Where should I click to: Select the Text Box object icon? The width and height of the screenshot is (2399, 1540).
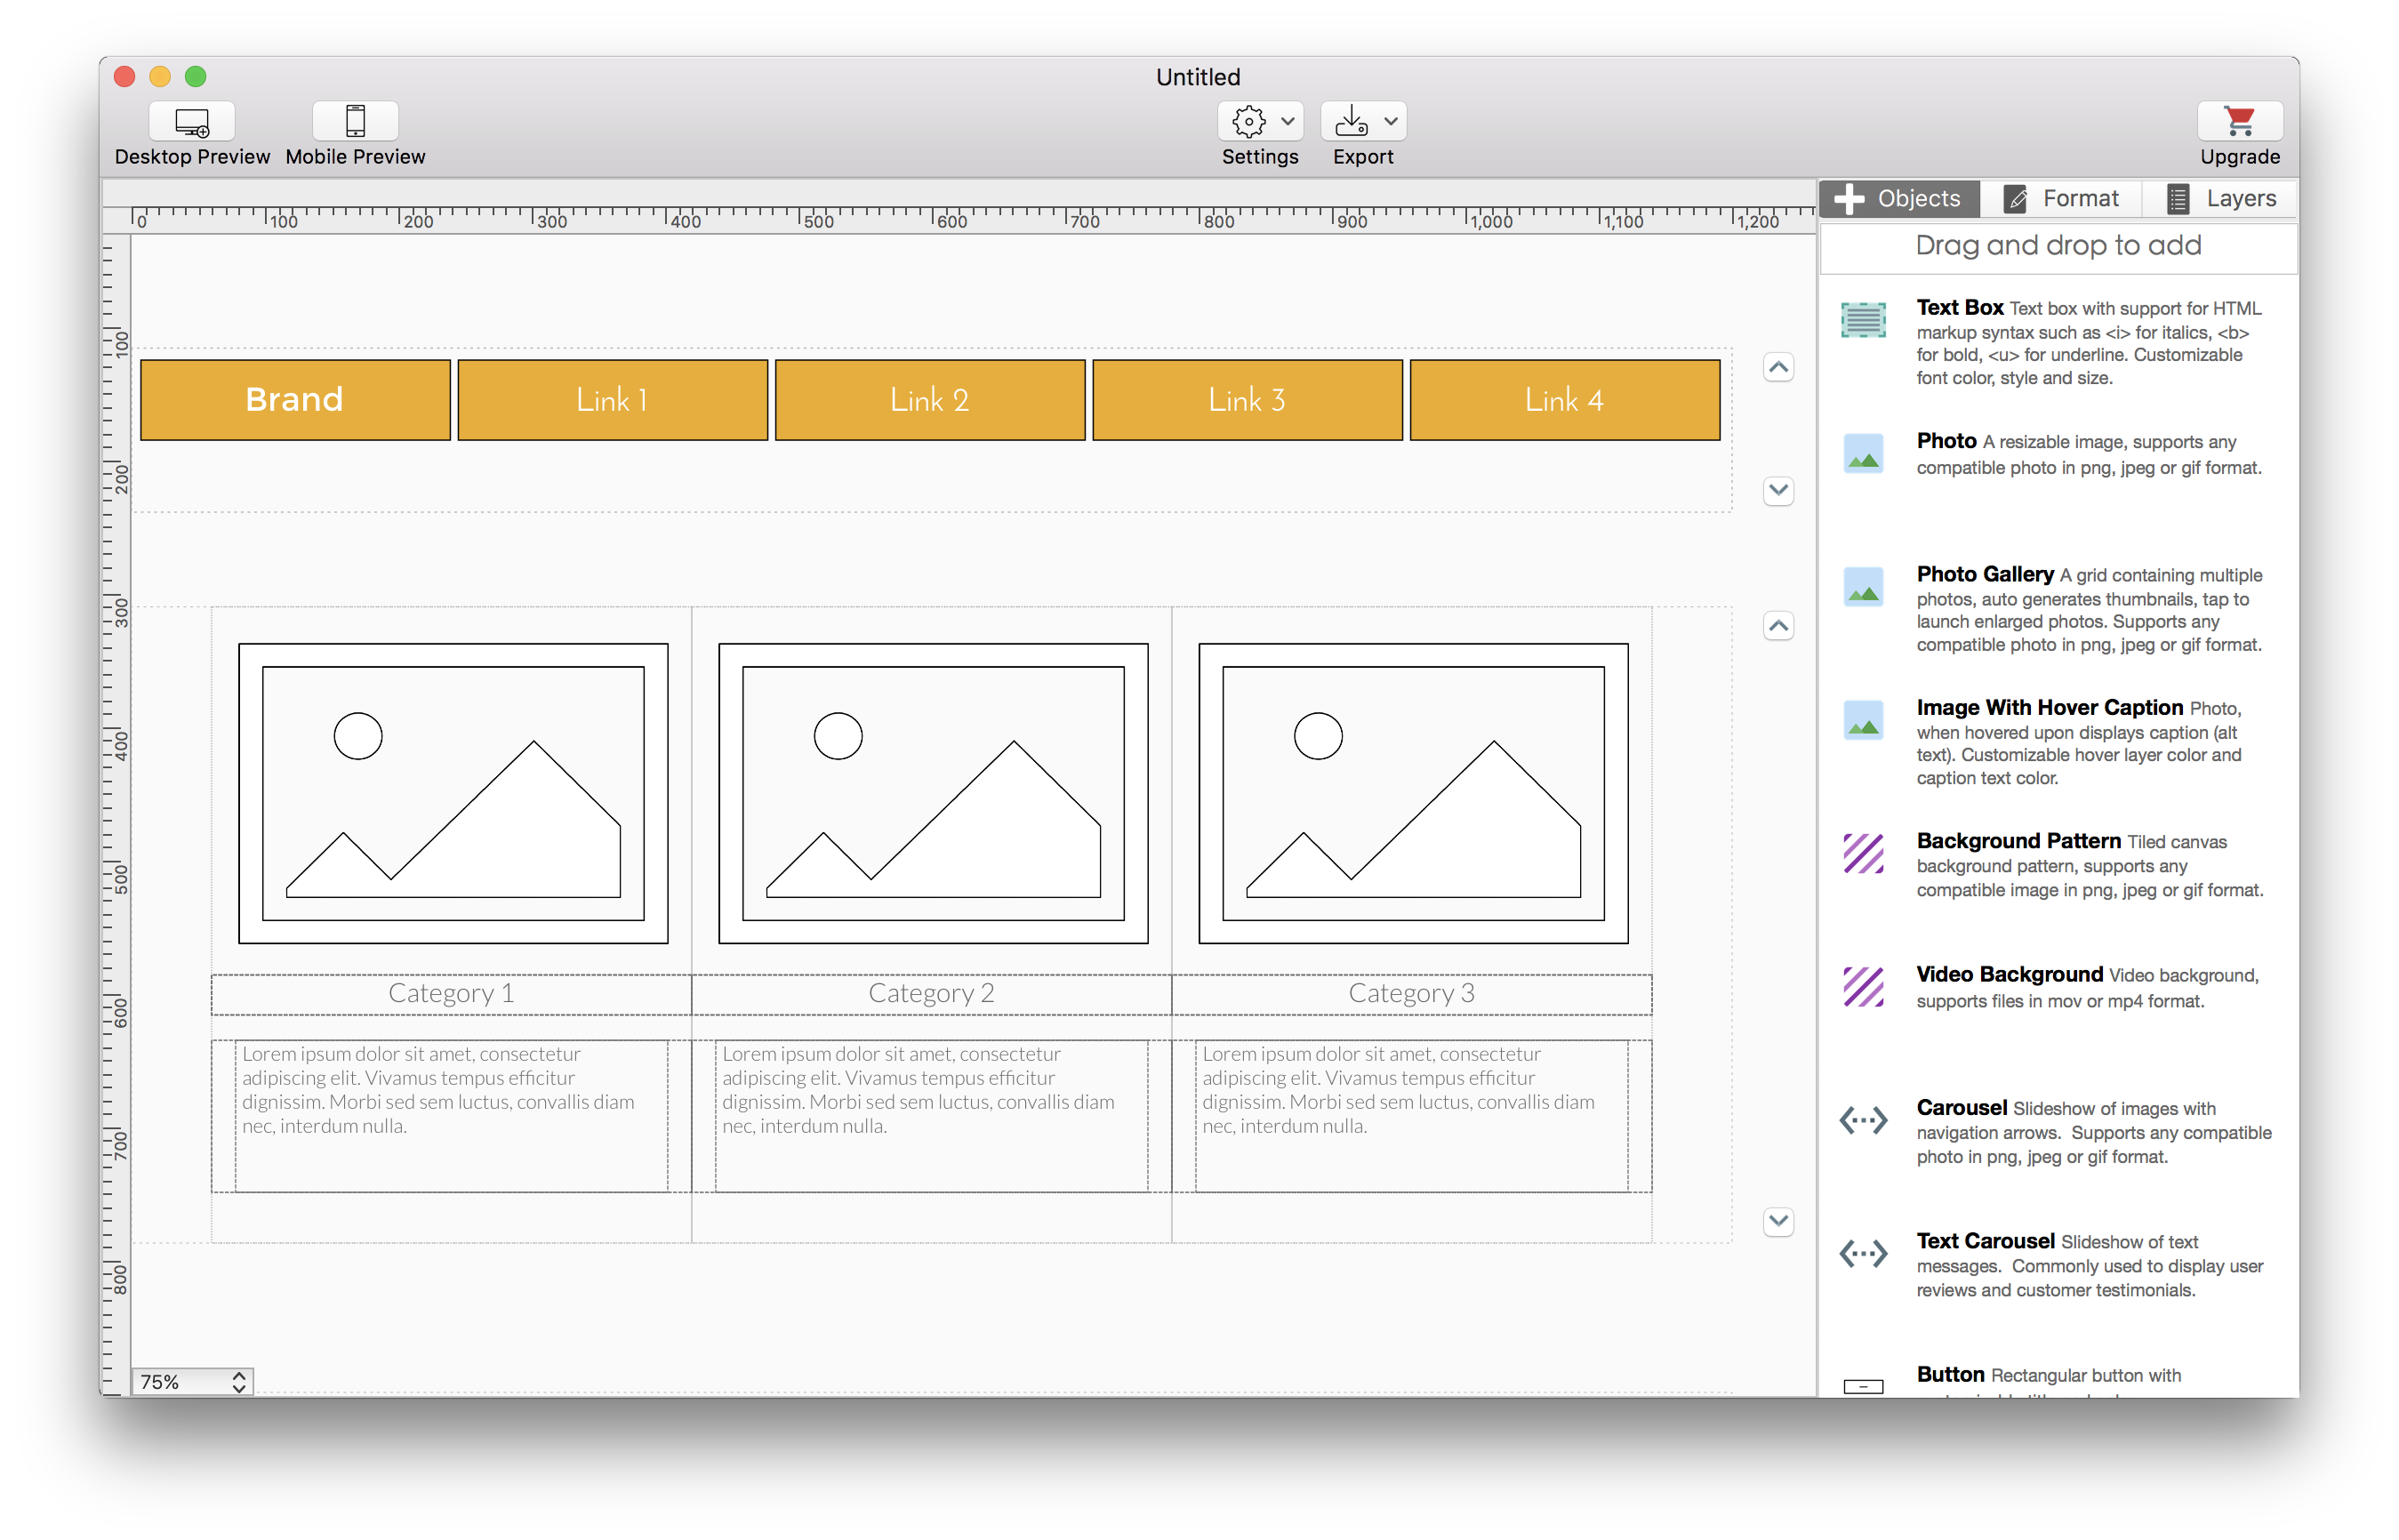coord(1863,320)
